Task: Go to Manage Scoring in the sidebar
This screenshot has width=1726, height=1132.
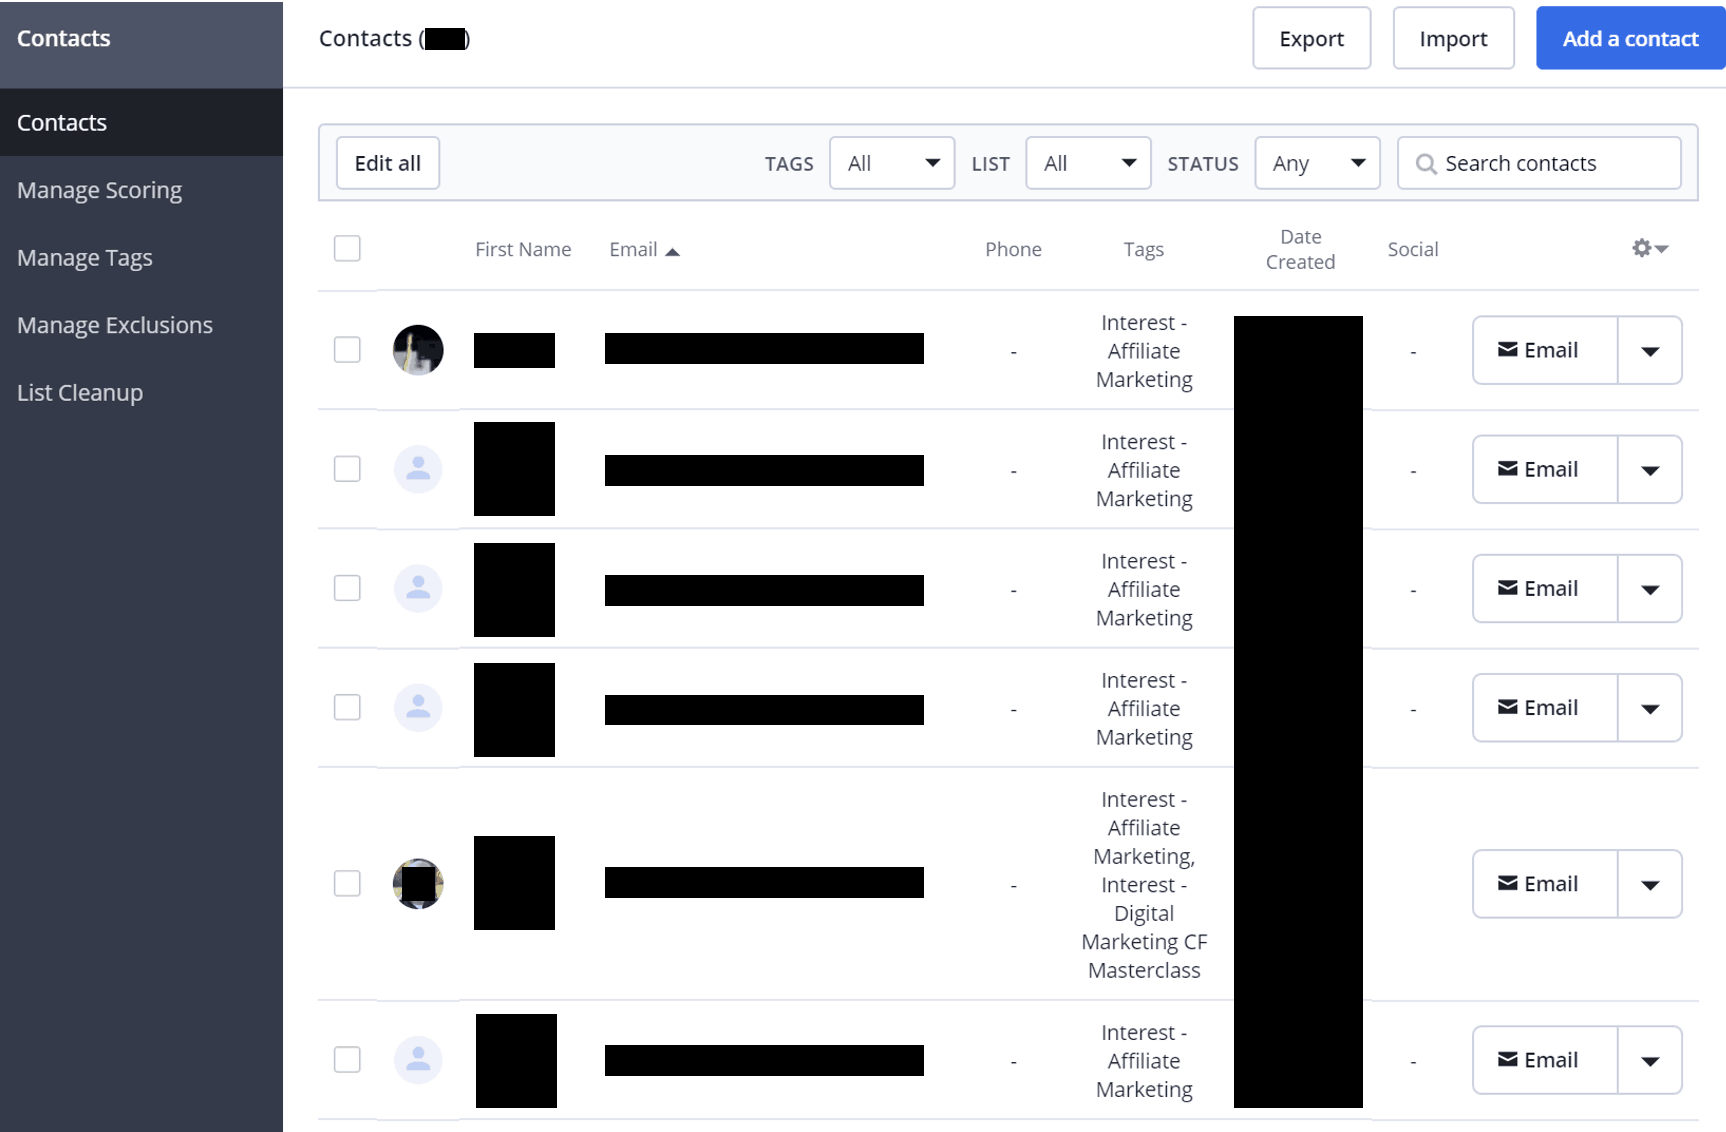Action: pyautogui.click(x=100, y=190)
